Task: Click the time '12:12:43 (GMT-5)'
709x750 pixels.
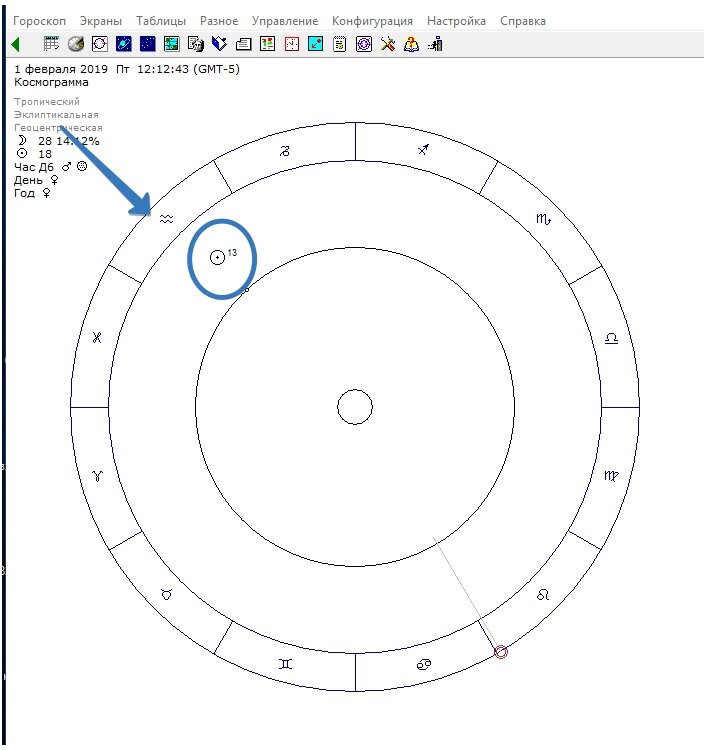Action: pos(188,69)
